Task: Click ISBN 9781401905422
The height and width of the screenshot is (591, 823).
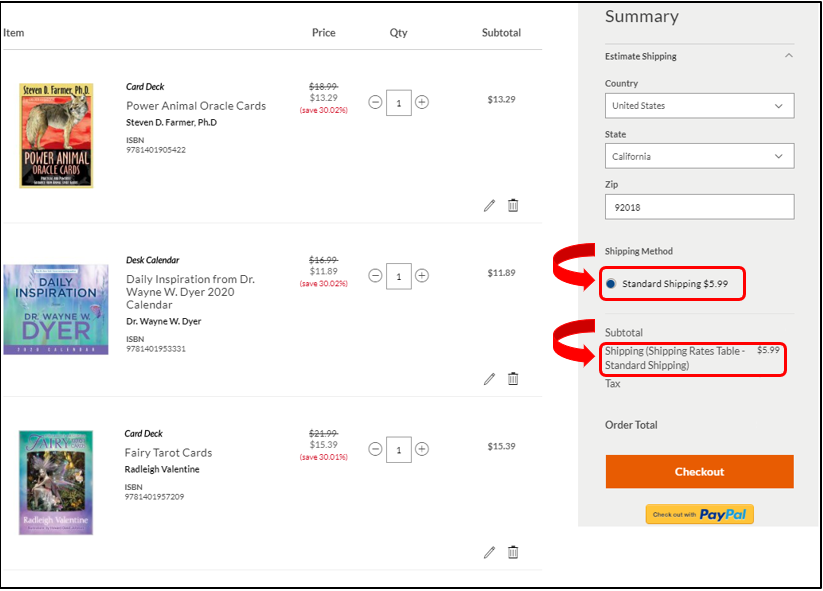Action: pos(156,150)
